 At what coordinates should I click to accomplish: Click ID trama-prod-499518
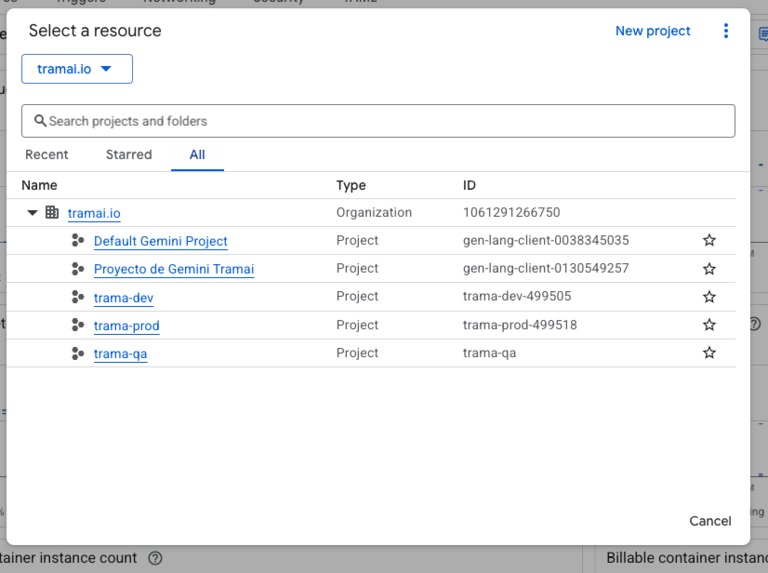pyautogui.click(x=520, y=325)
